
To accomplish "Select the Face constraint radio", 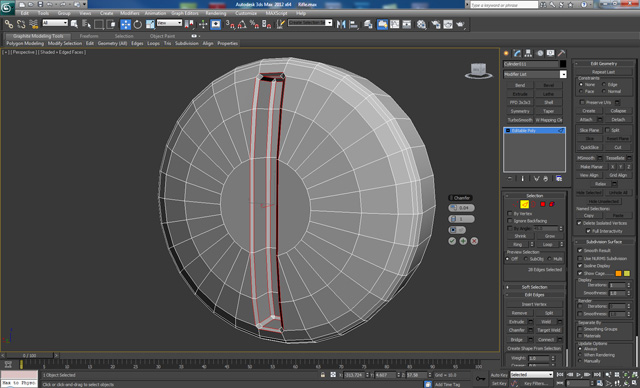I will (x=581, y=91).
